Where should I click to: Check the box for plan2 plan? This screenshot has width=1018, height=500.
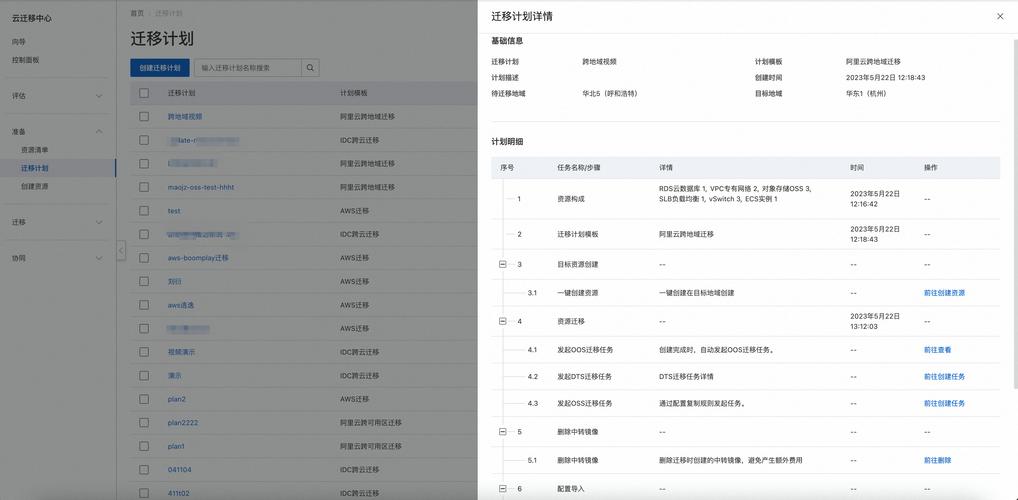144,399
